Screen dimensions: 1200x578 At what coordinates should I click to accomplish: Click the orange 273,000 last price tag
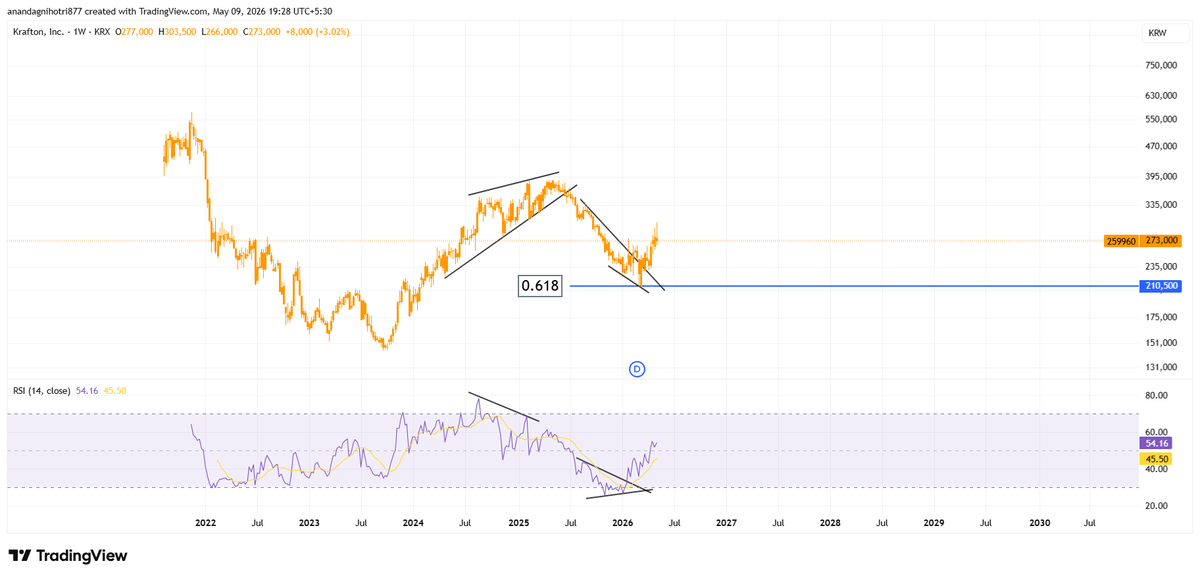click(x=1161, y=241)
